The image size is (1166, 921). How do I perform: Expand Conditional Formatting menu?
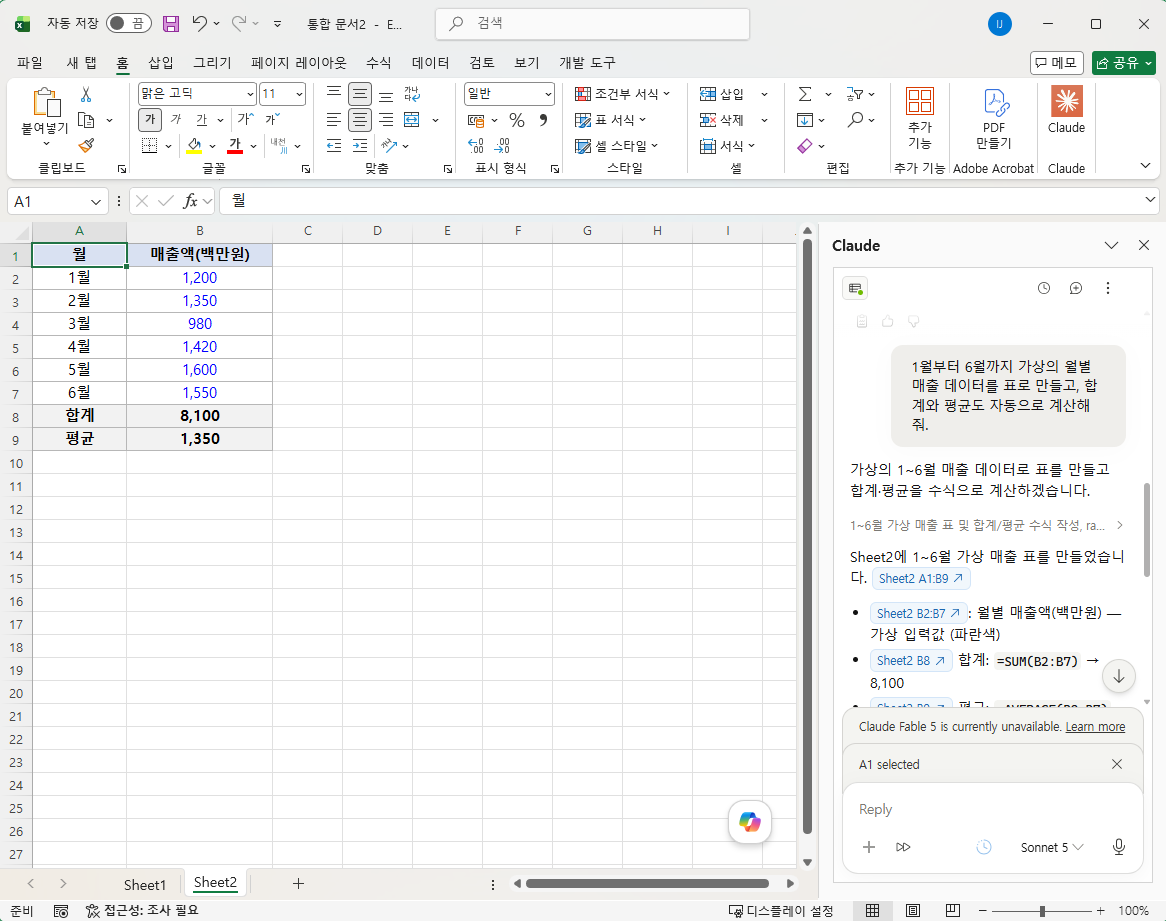click(x=622, y=94)
